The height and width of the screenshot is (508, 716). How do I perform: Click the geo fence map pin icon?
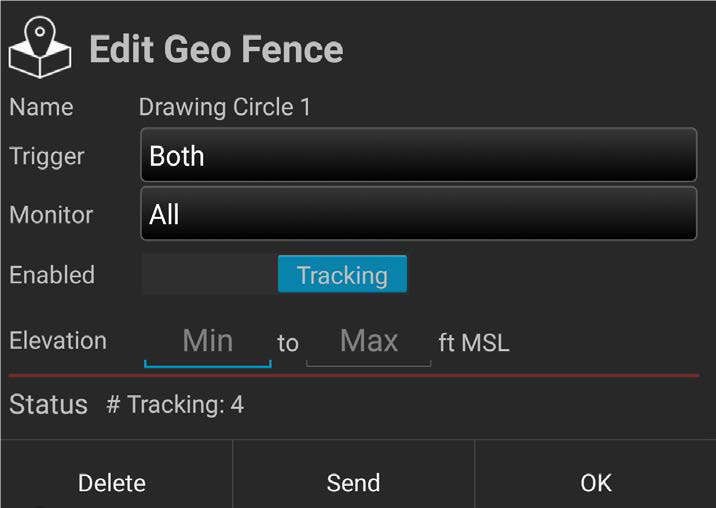click(40, 47)
